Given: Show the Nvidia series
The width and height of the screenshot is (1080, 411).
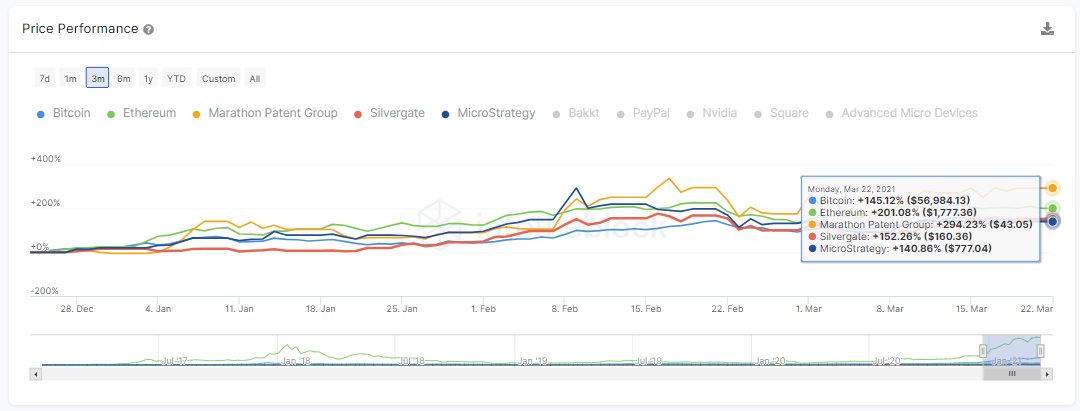Looking at the screenshot, I should click(x=712, y=113).
